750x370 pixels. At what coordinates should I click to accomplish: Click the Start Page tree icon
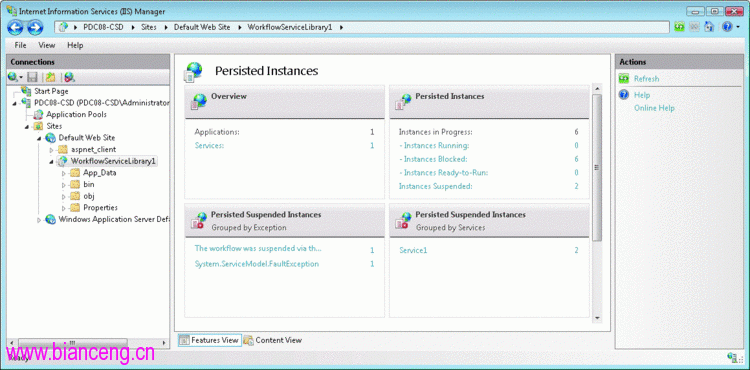click(x=26, y=90)
